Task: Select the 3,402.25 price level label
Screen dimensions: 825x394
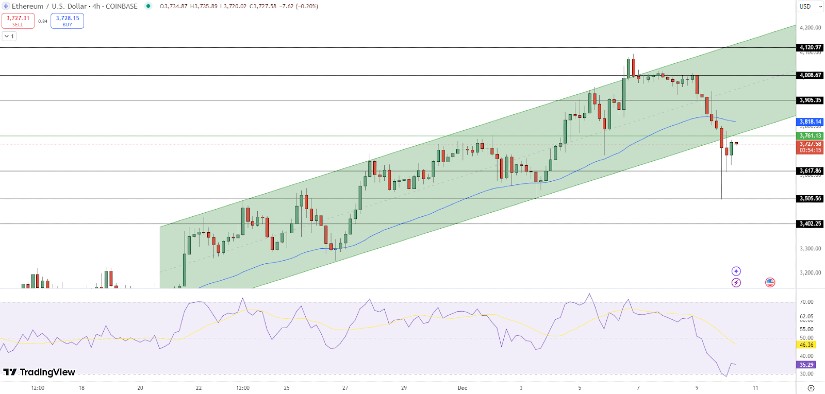Action: click(x=810, y=224)
